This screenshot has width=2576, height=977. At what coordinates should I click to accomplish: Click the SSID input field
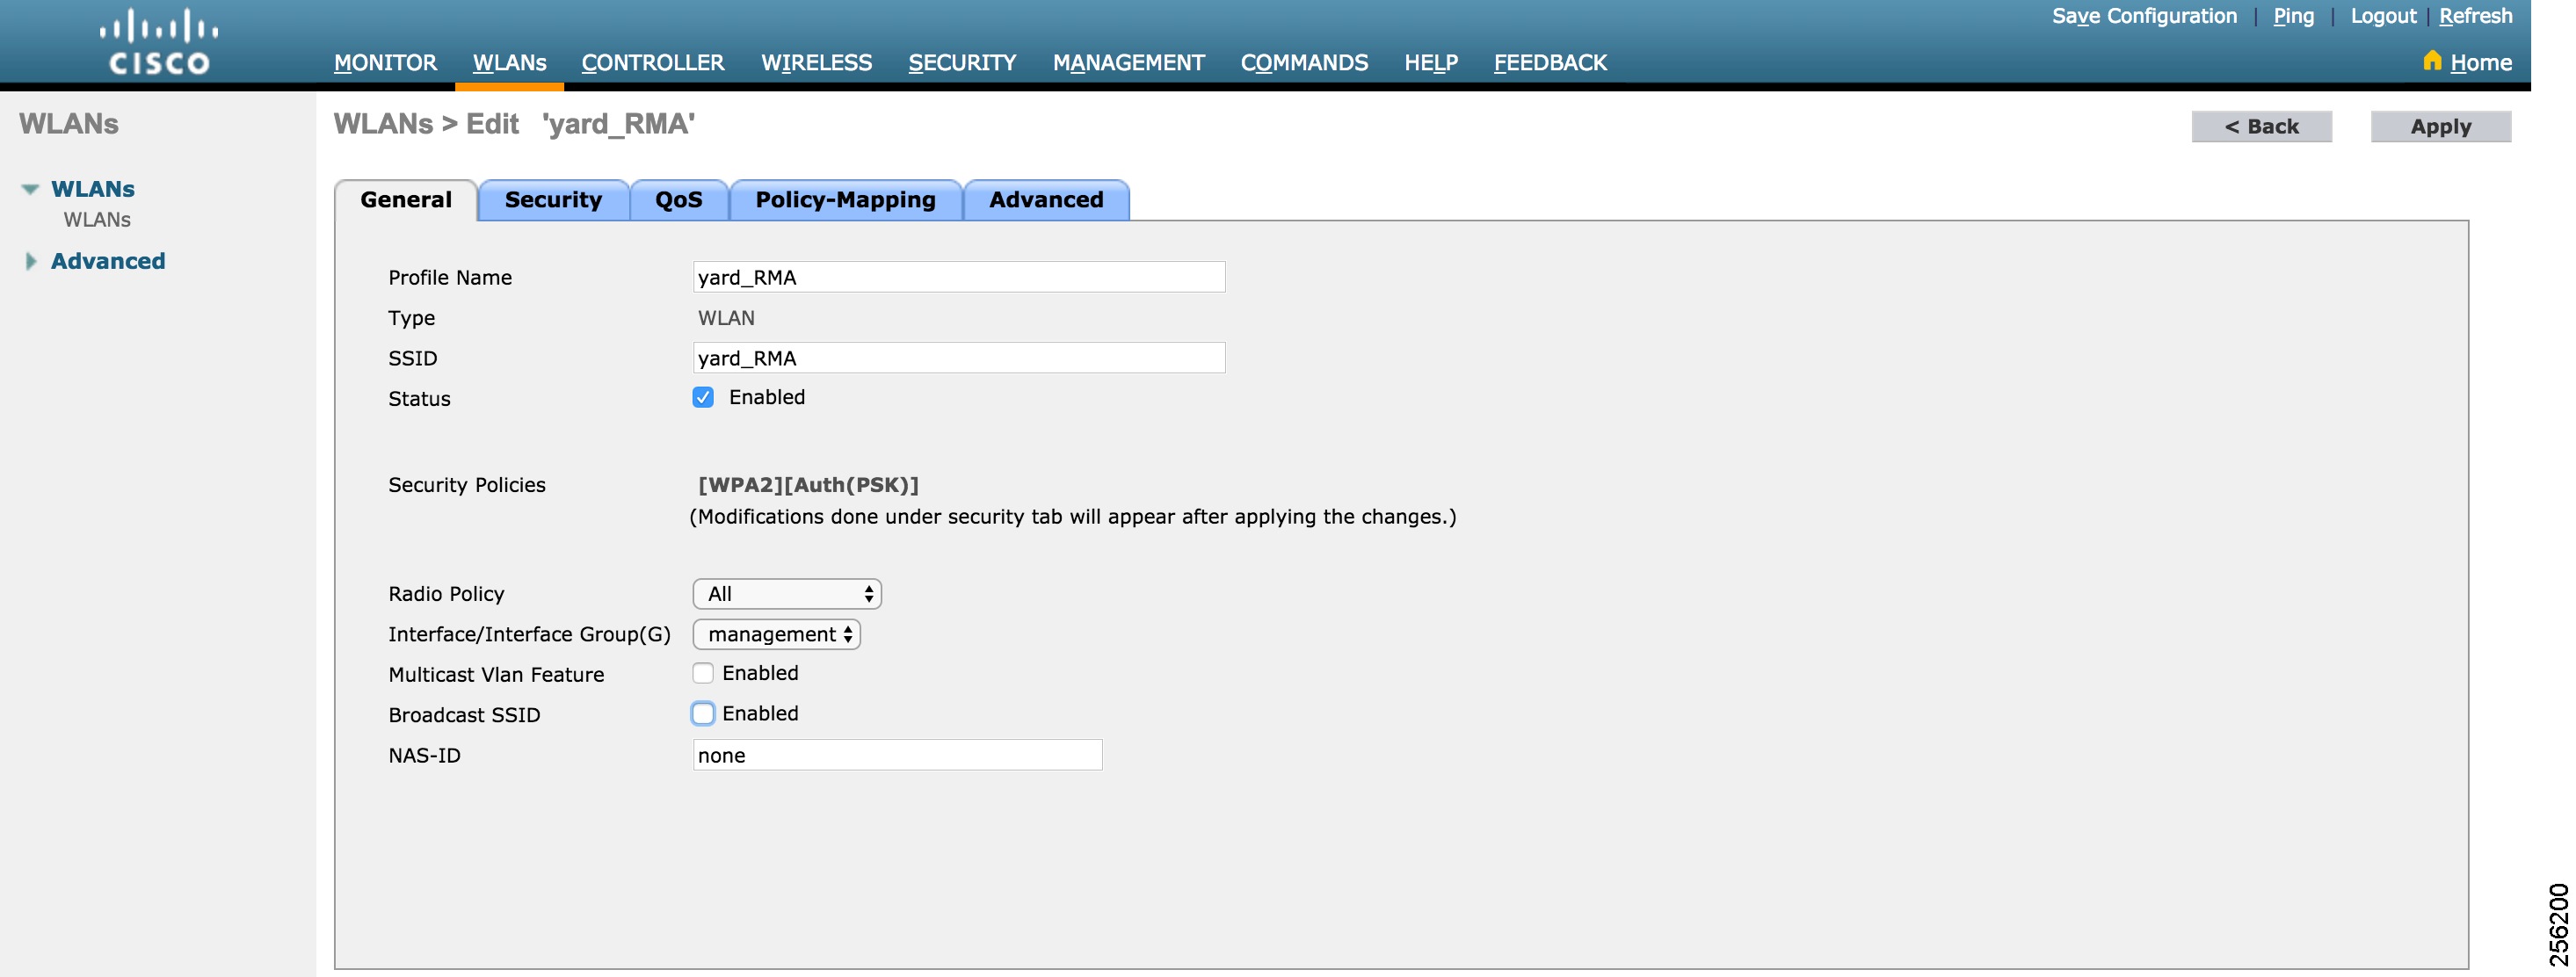[959, 358]
